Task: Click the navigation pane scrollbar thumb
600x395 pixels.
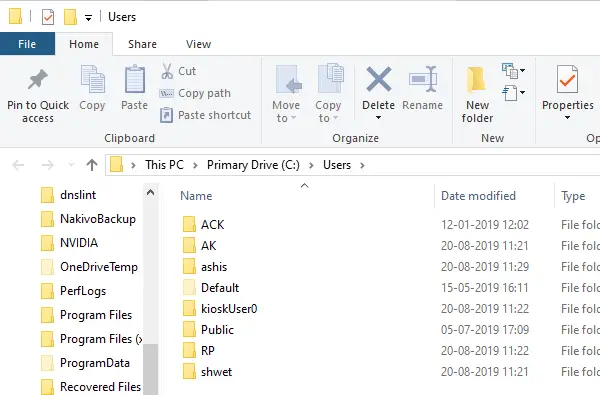Action: 151,369
